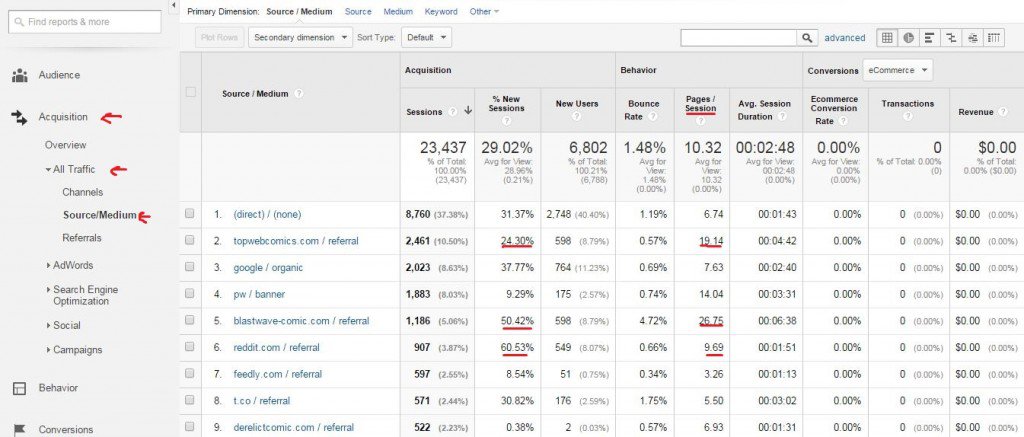Click the Behavior layout icon
Viewport: 1024px width, 437px height.
pos(20,388)
